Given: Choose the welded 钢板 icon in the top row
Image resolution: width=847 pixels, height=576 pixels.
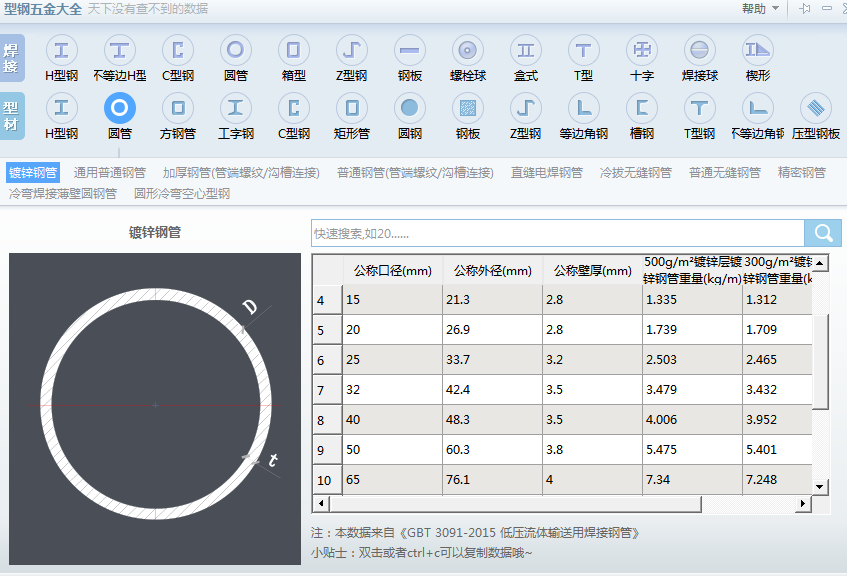Looking at the screenshot, I should pyautogui.click(x=409, y=51).
